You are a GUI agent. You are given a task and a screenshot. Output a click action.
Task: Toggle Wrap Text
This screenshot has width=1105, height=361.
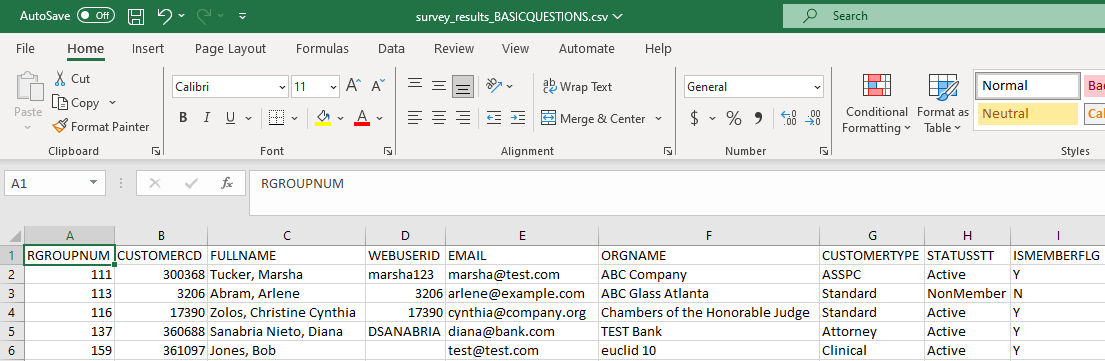pyautogui.click(x=577, y=87)
